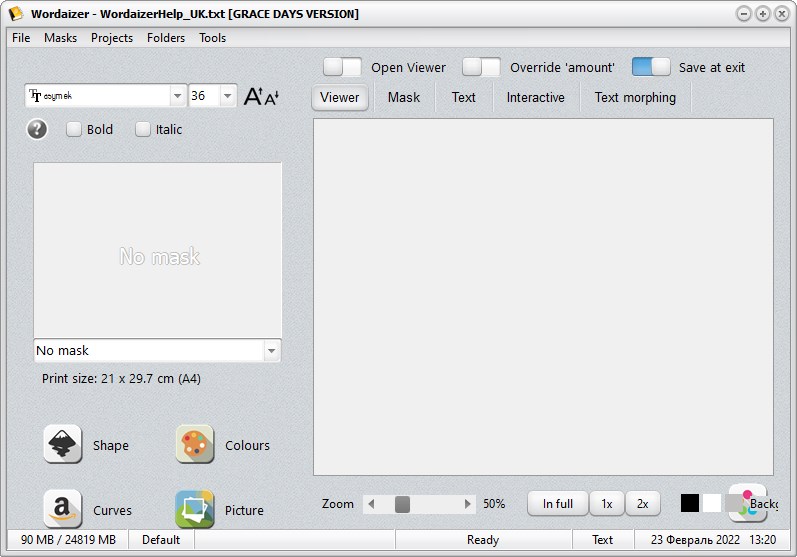Click the Ready status bar entry

[x=483, y=540]
